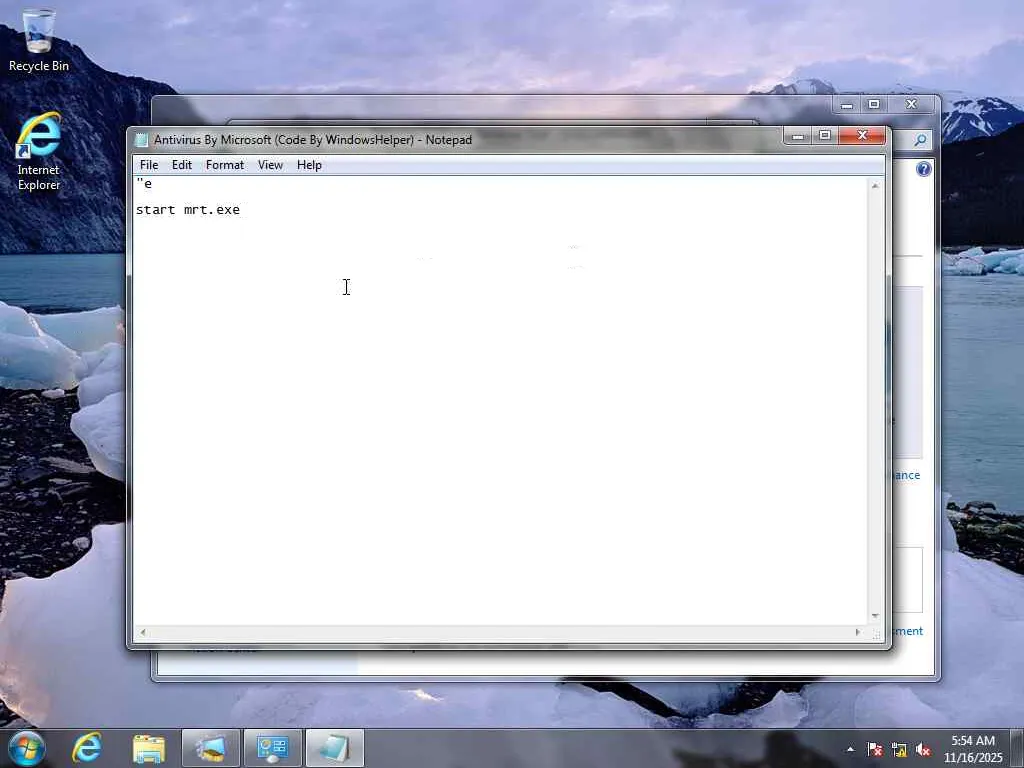Switch to the Control Panel taskbar button
1024x768 pixels.
click(272, 748)
